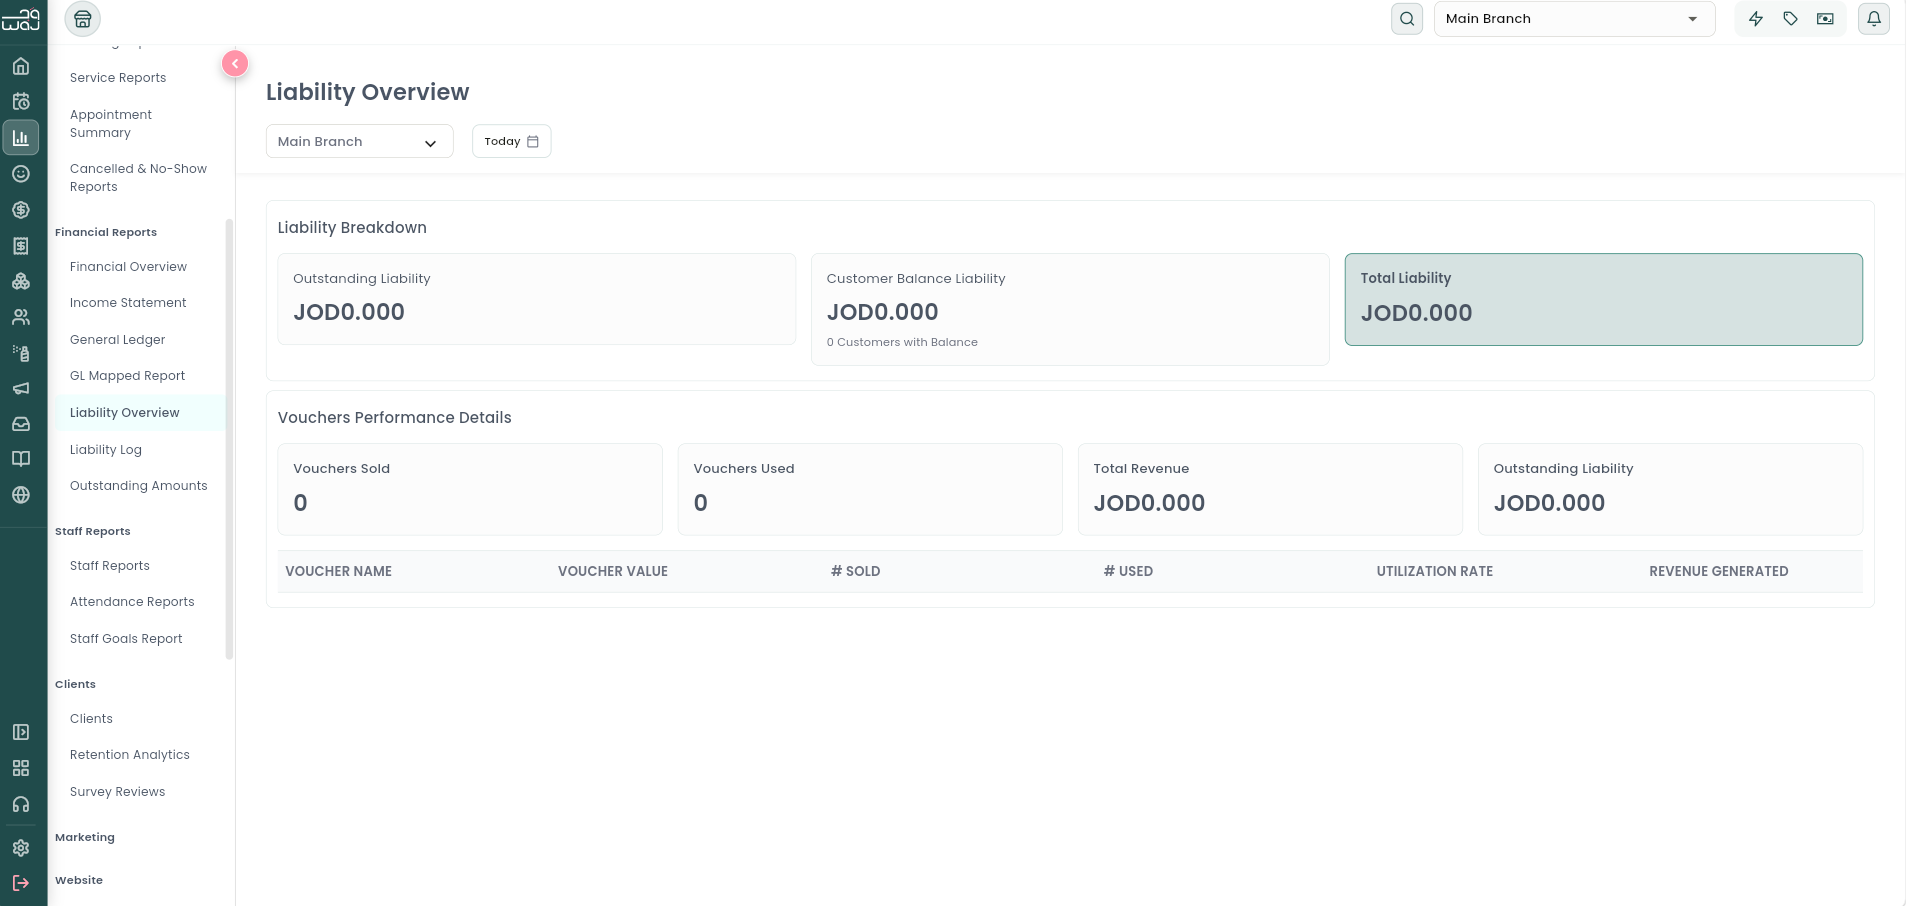Open Retention Analytics
Viewport: 1907px width, 906px height.
coord(130,755)
